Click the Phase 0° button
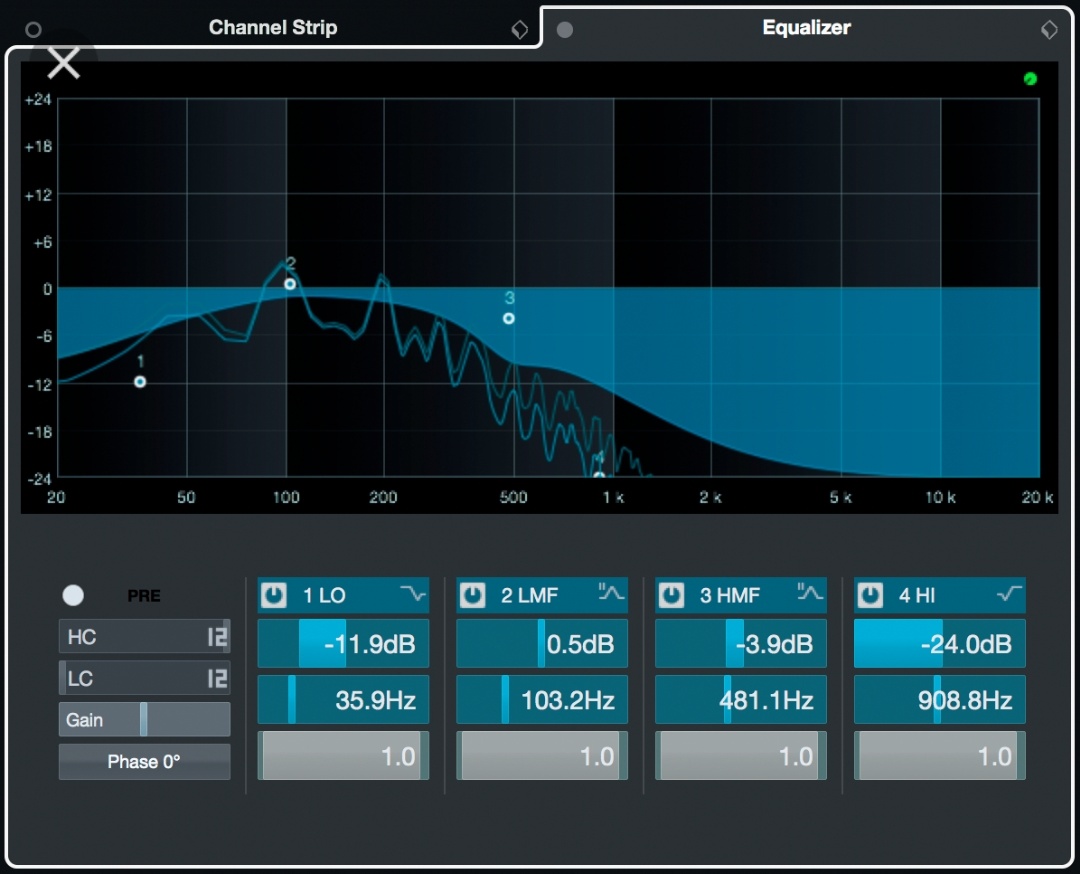 point(144,762)
